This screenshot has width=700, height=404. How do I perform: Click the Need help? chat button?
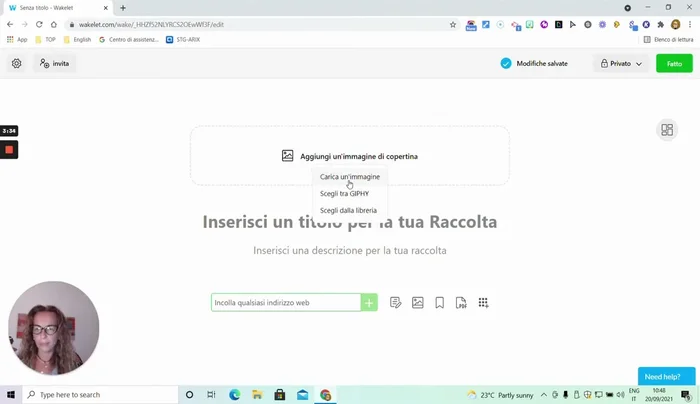pos(667,377)
